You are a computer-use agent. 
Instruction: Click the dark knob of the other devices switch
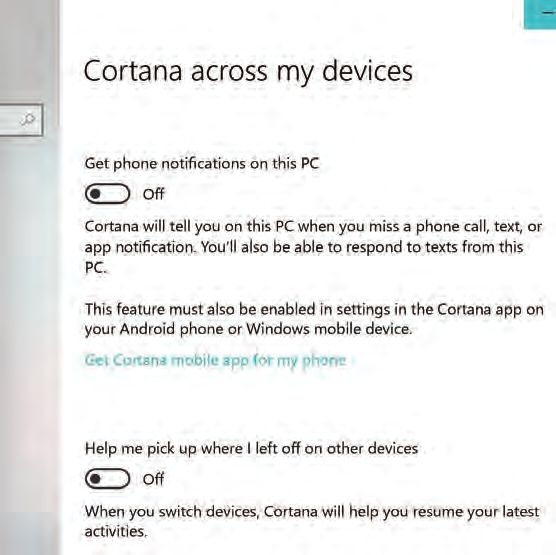point(95,479)
